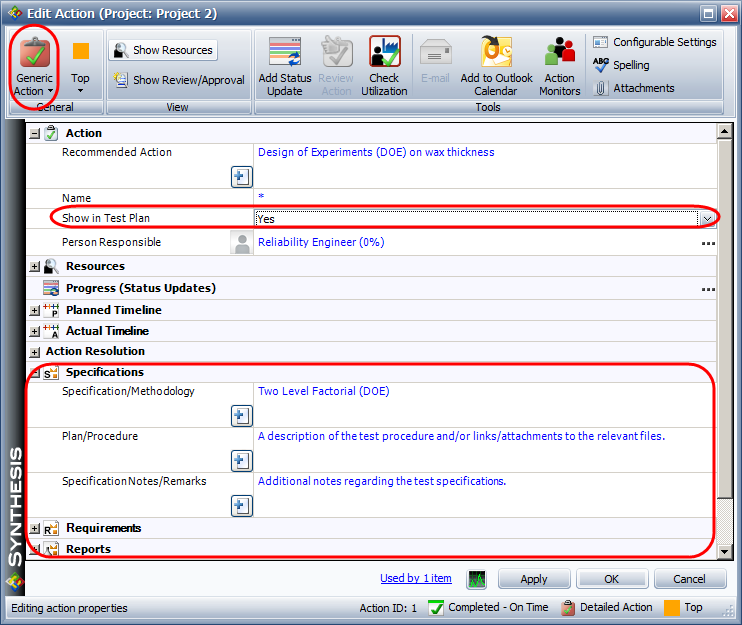The image size is (742, 625).
Task: Click the Used by 1 item link
Action: pyautogui.click(x=415, y=578)
